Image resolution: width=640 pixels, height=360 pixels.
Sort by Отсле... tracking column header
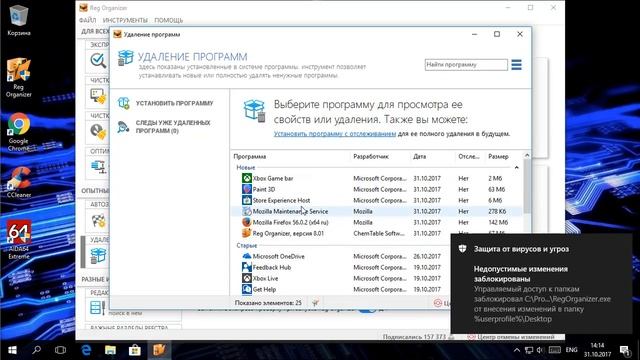click(x=469, y=156)
